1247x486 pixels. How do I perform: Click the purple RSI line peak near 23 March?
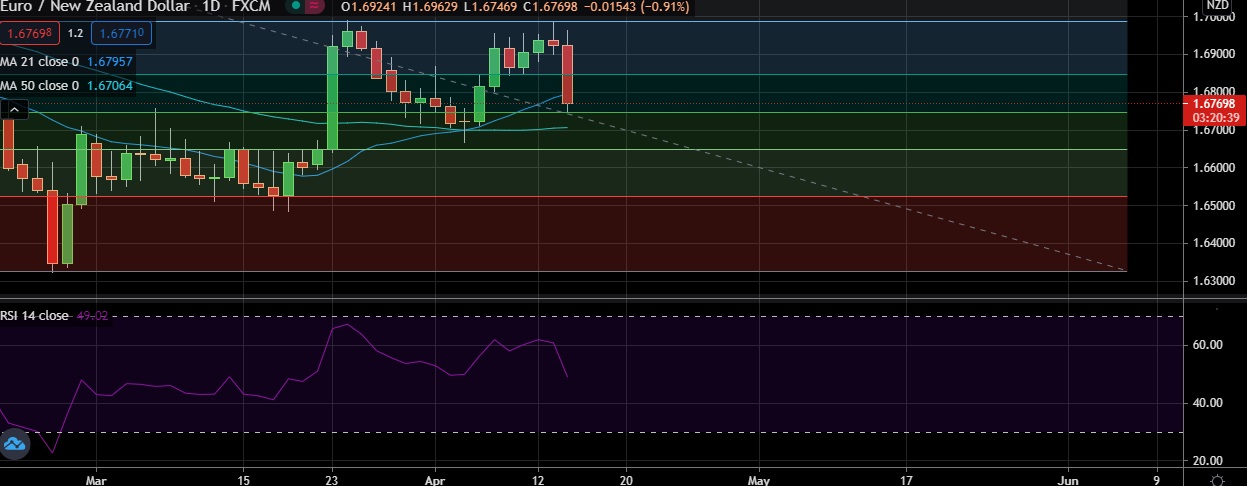(346, 325)
